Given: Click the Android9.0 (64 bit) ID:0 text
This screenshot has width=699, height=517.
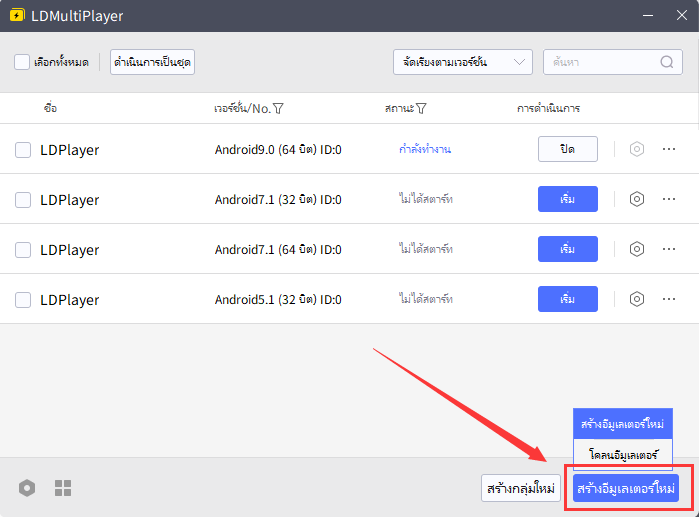Looking at the screenshot, I should [278, 150].
